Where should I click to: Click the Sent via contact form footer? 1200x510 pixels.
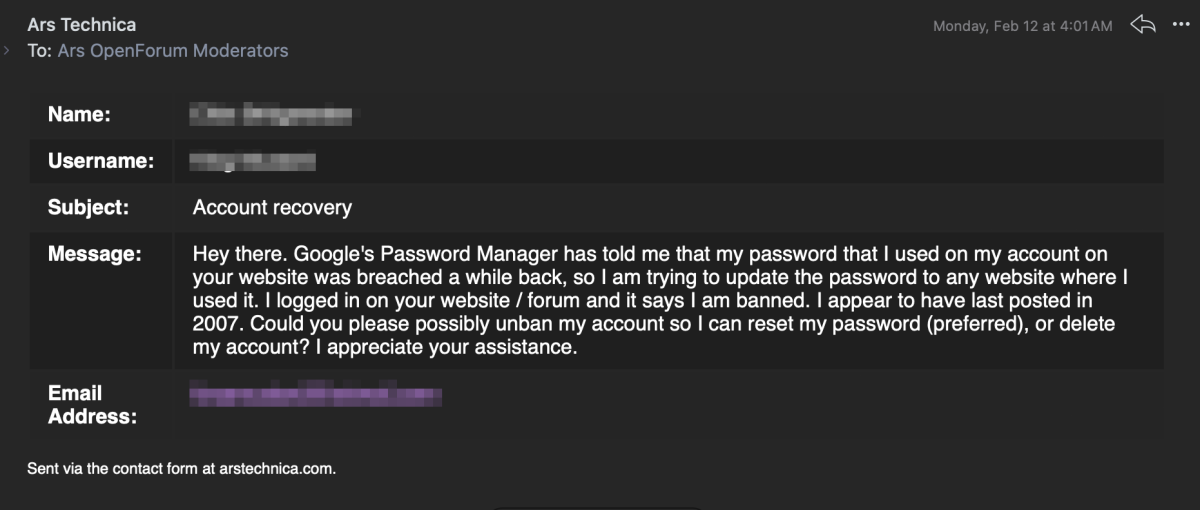(182, 468)
